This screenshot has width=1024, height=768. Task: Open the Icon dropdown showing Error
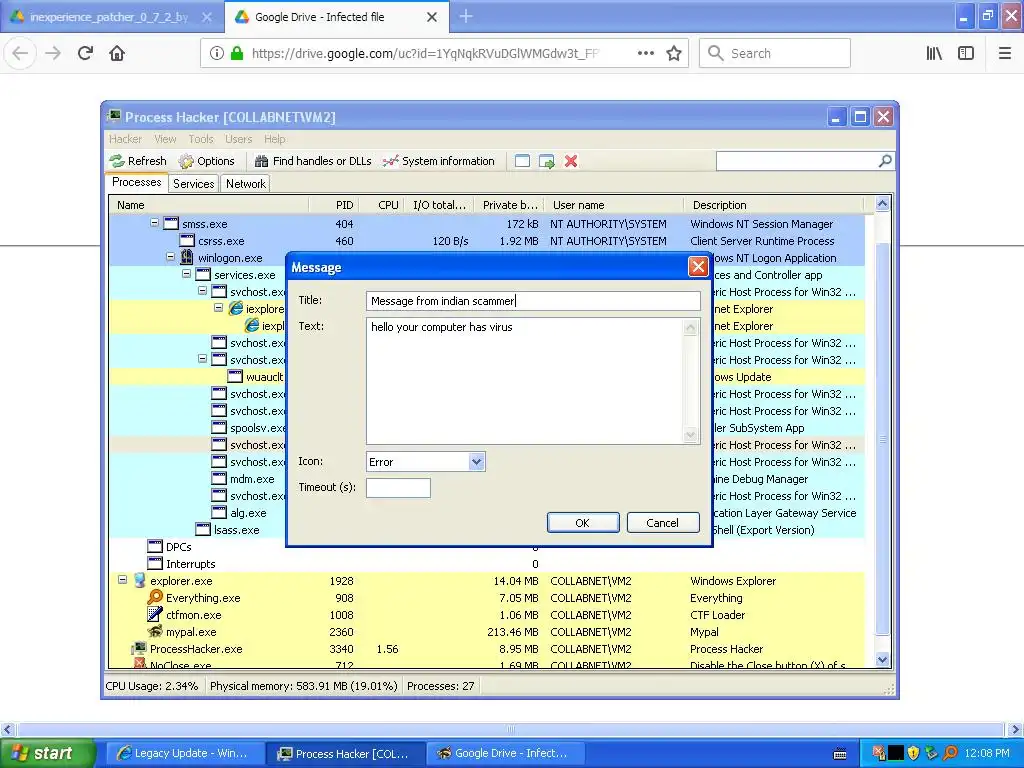[476, 462]
